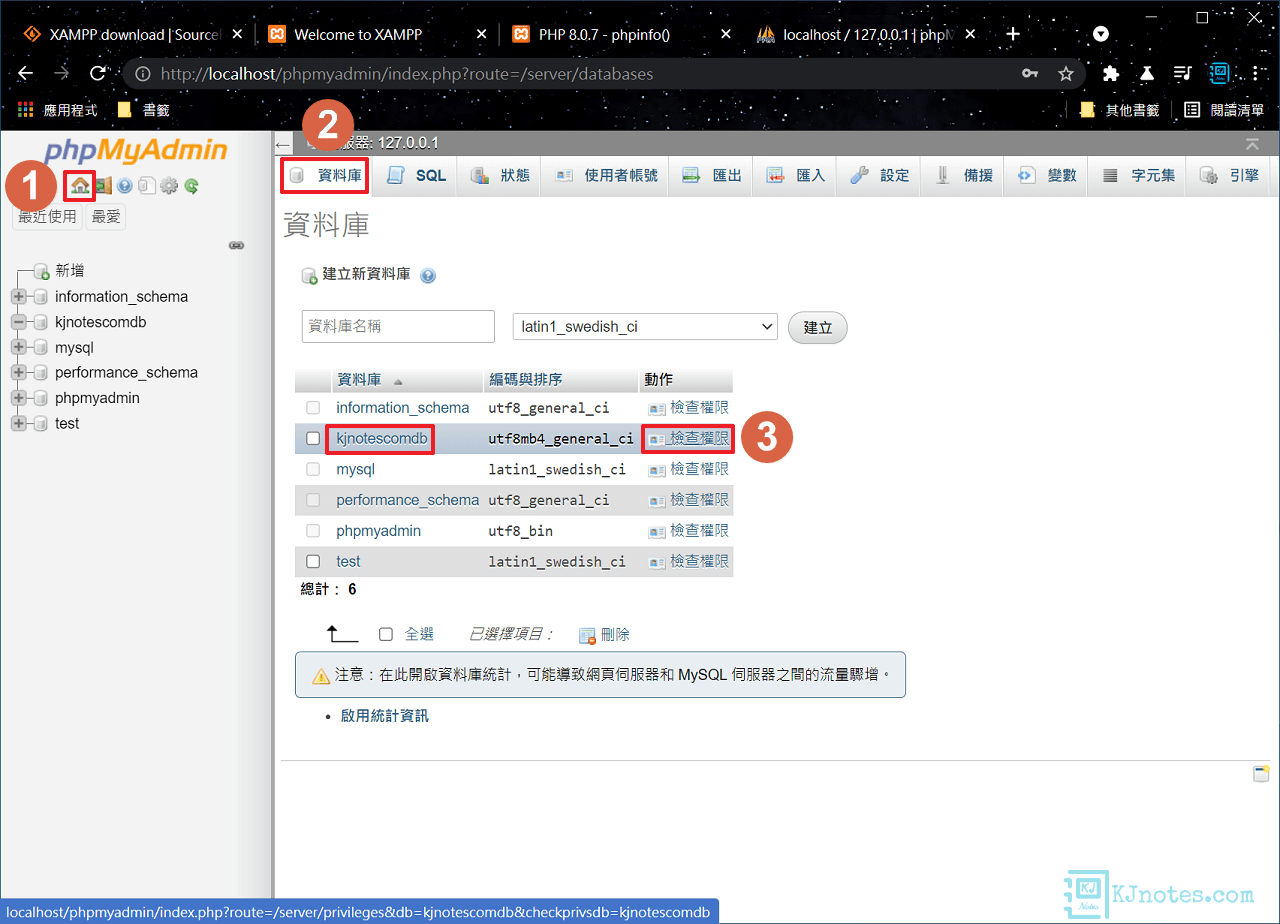Screen dimensions: 1280x924
Task: Sort the table by 資料庫 column header
Action: point(359,380)
